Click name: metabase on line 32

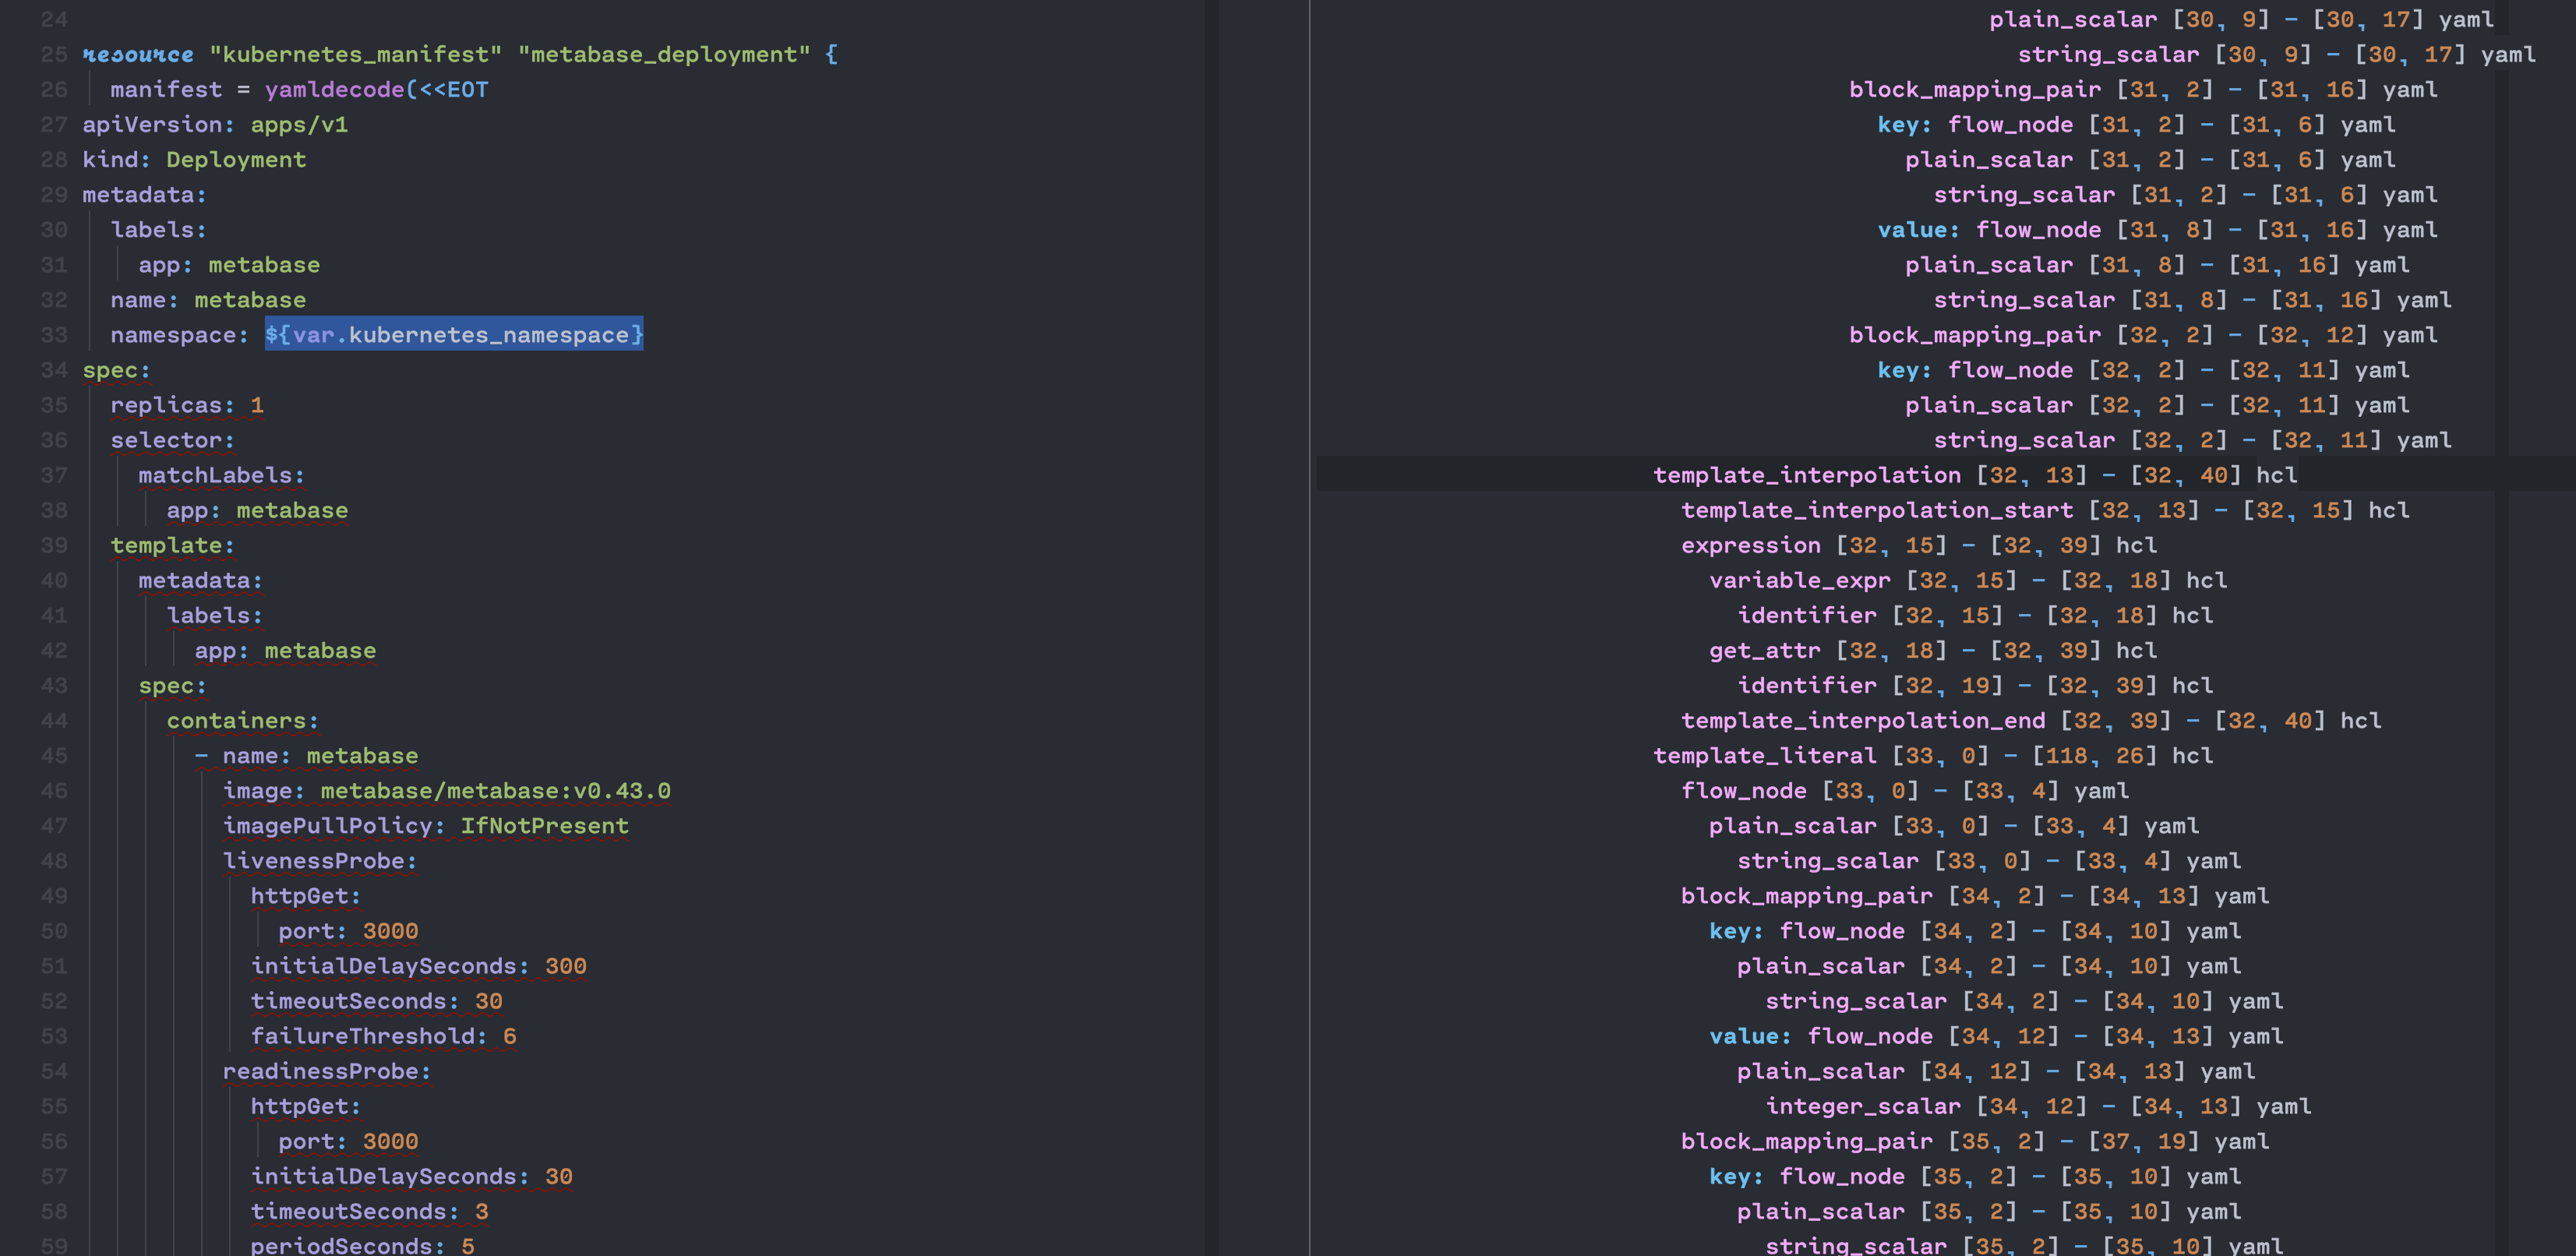tap(208, 300)
